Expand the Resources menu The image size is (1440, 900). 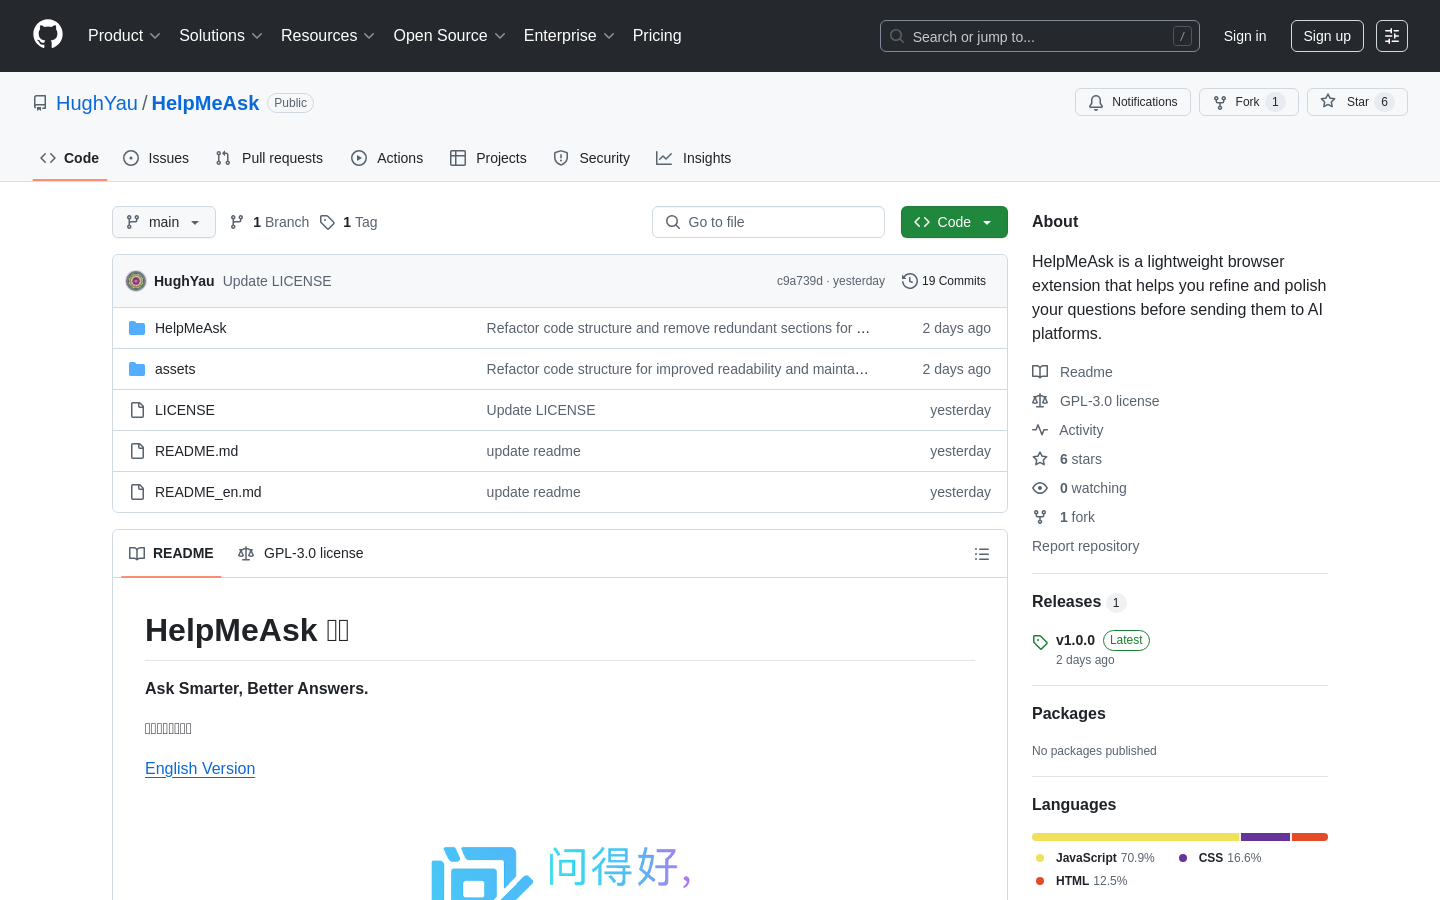[328, 36]
